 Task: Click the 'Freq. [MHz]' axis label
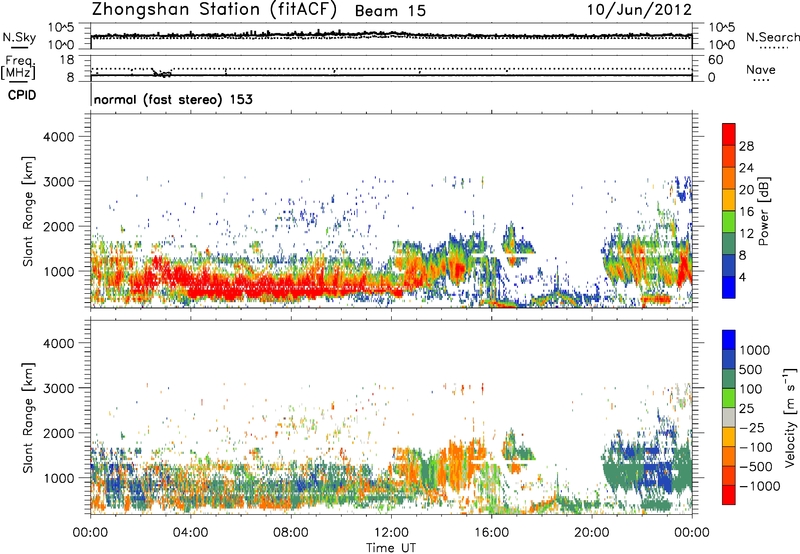click(19, 67)
